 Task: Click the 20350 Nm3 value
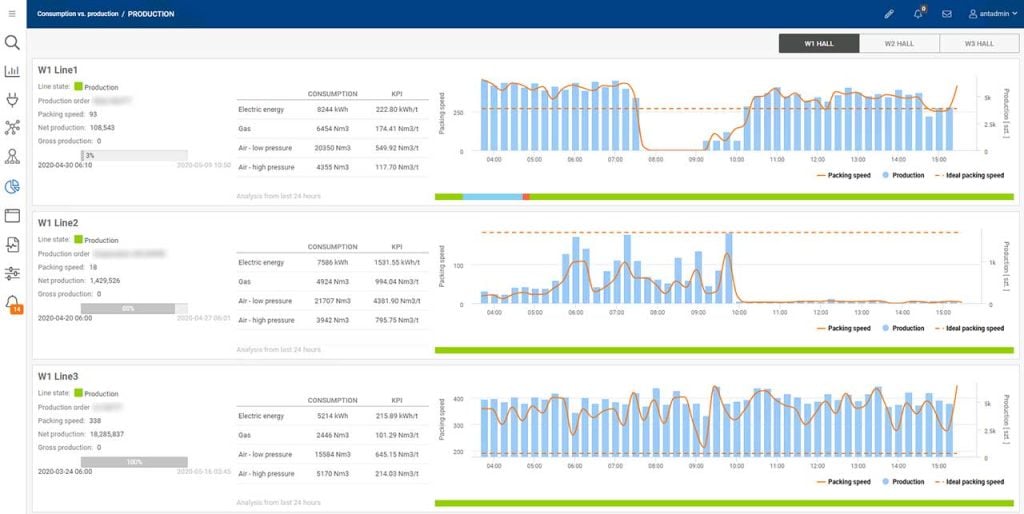(x=332, y=148)
